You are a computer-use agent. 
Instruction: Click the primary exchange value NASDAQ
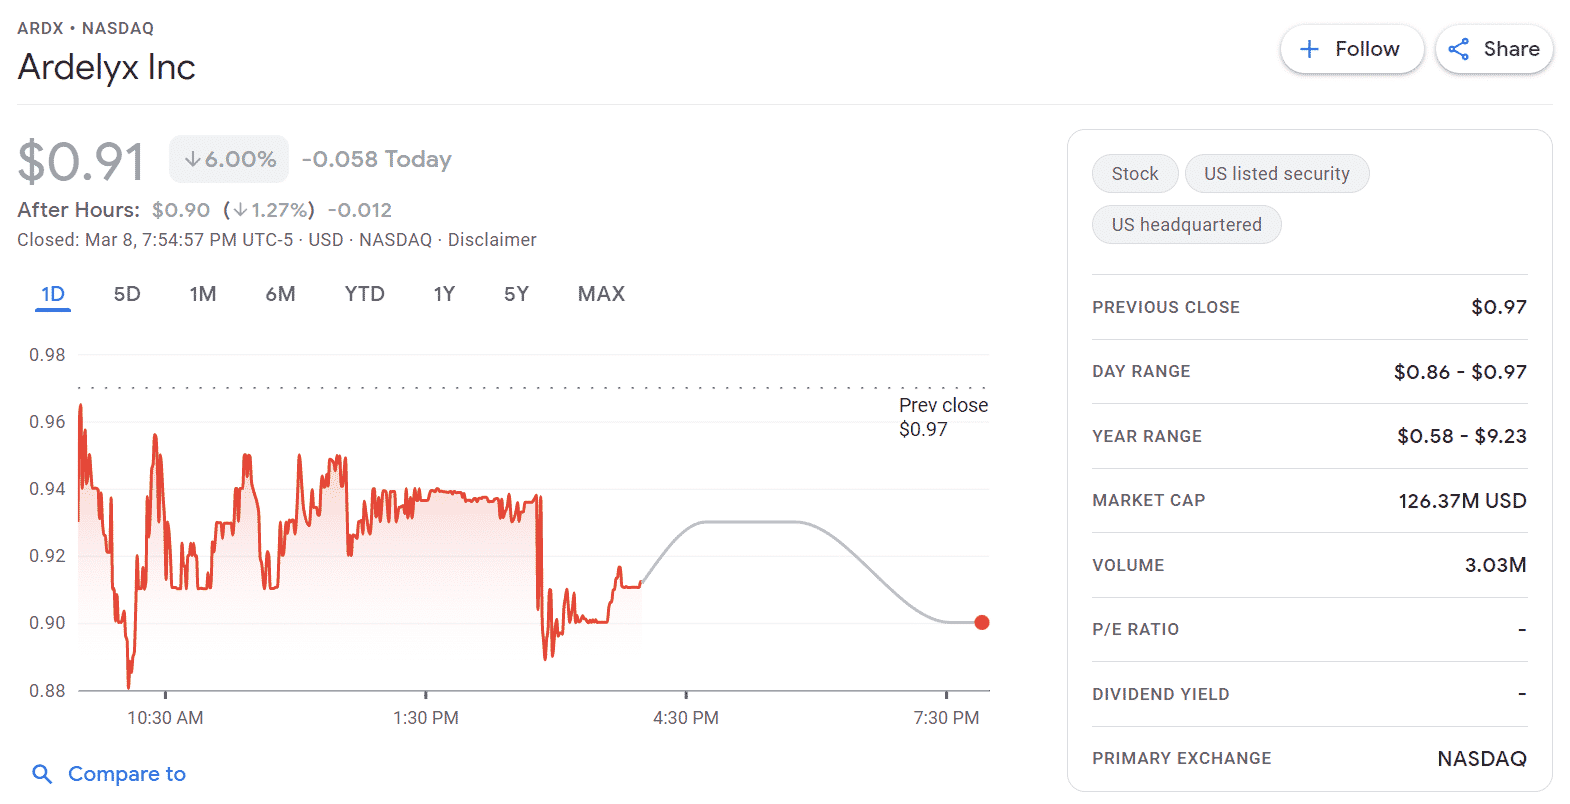1482,759
